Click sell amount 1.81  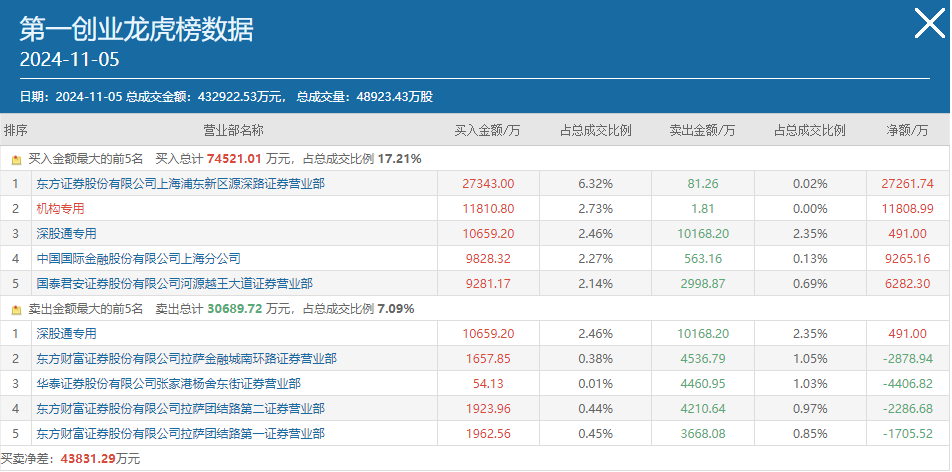703,209
